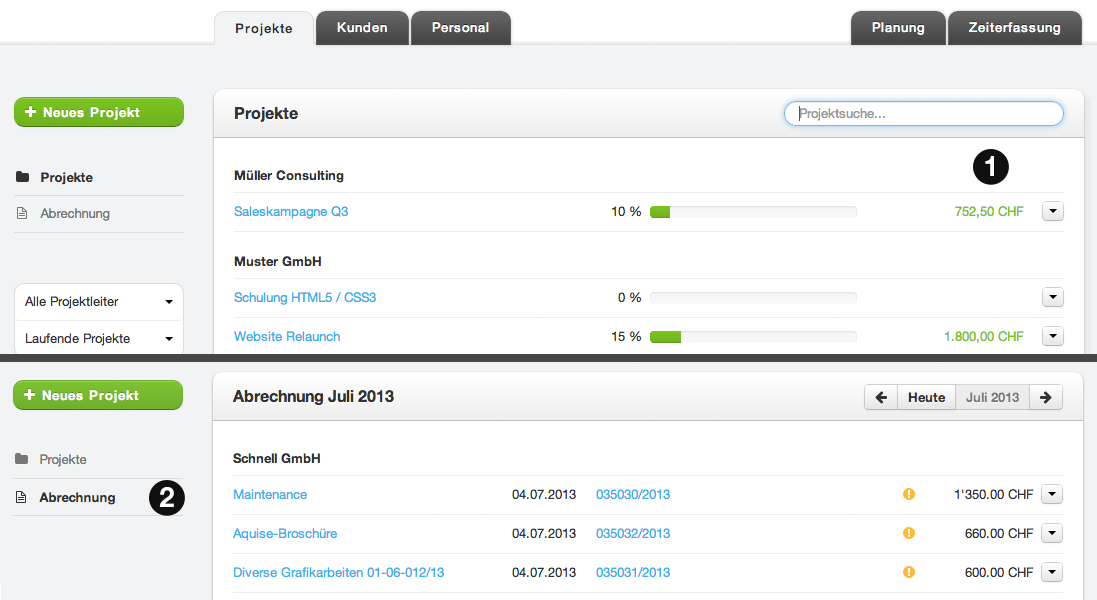Click the Juli 2013 month button
The width and height of the screenshot is (1097, 600).
pyautogui.click(x=992, y=397)
